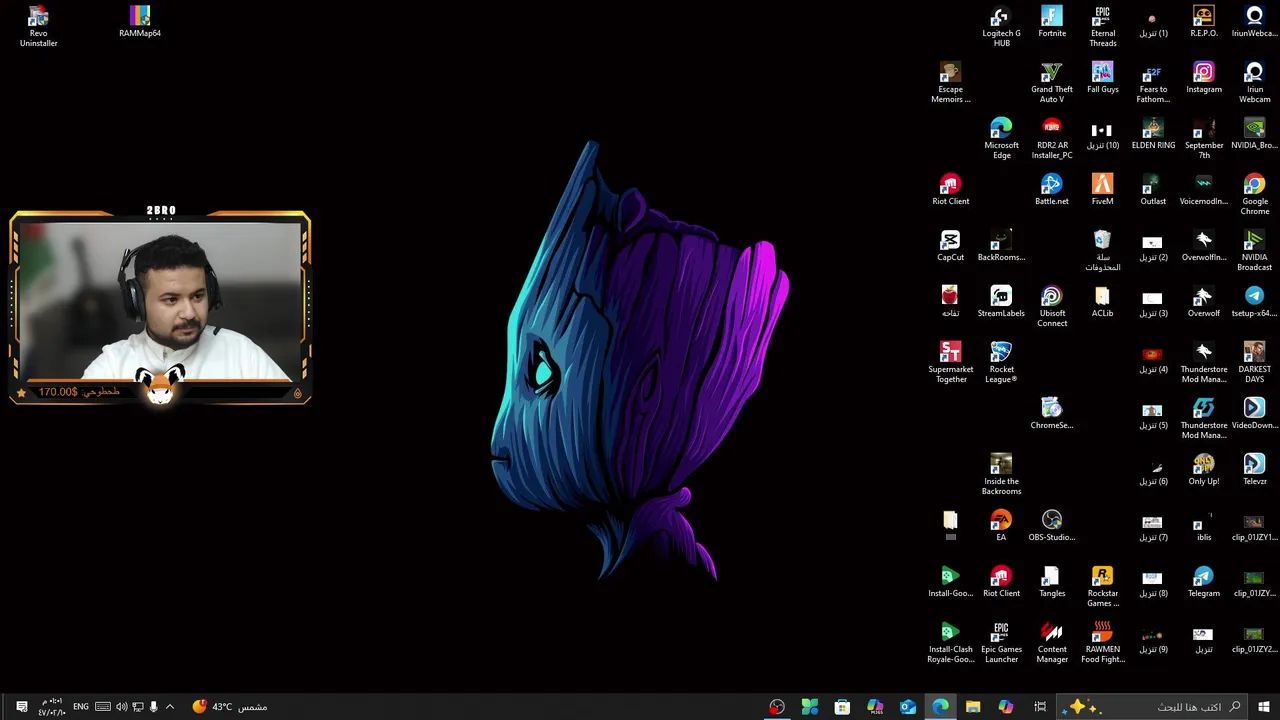Open Microsoft Edge desktop icon

tap(1001, 139)
